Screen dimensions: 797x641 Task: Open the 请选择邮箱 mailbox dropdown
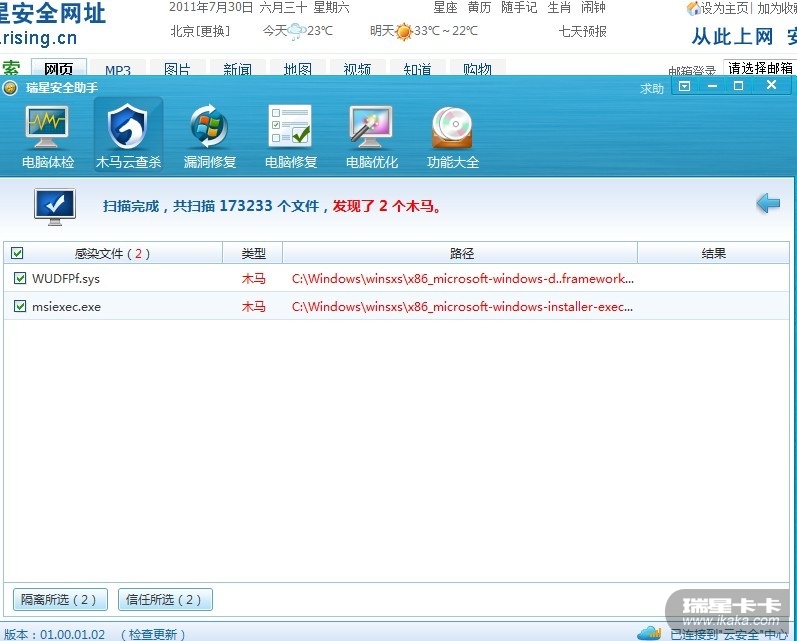coord(760,68)
